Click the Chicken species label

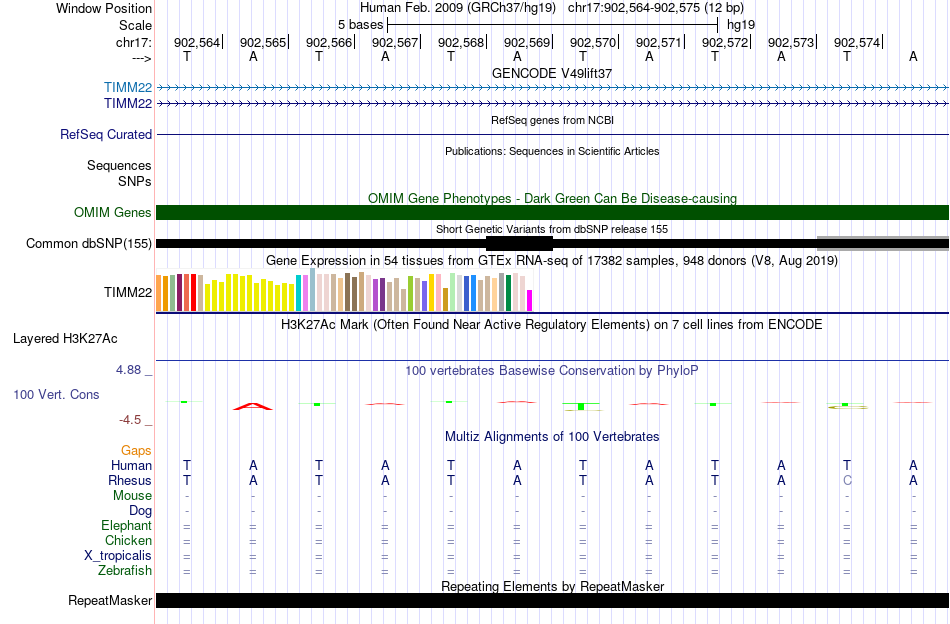tap(128, 540)
